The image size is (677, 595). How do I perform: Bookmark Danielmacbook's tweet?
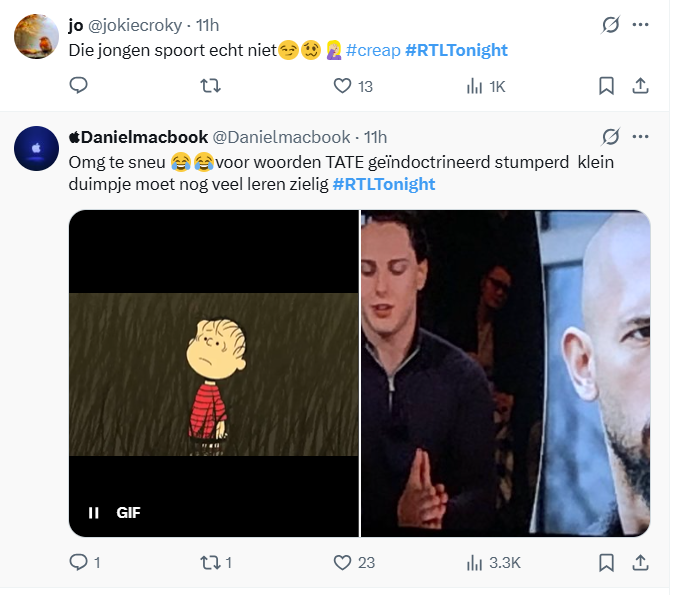coord(606,562)
